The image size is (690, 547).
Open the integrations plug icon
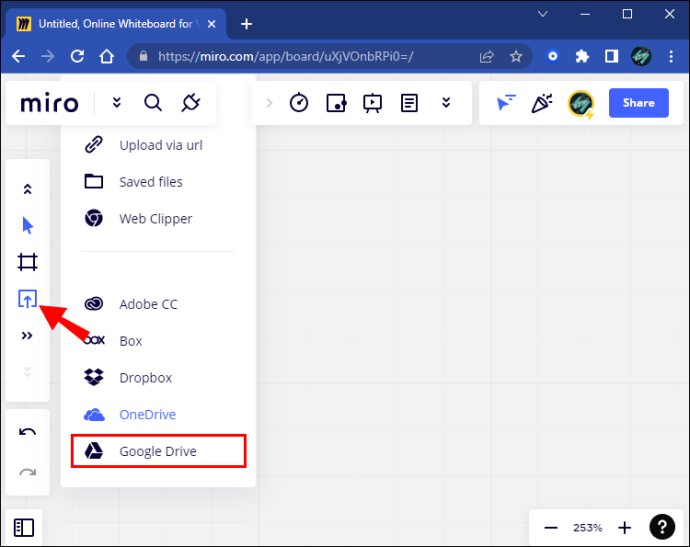point(191,103)
